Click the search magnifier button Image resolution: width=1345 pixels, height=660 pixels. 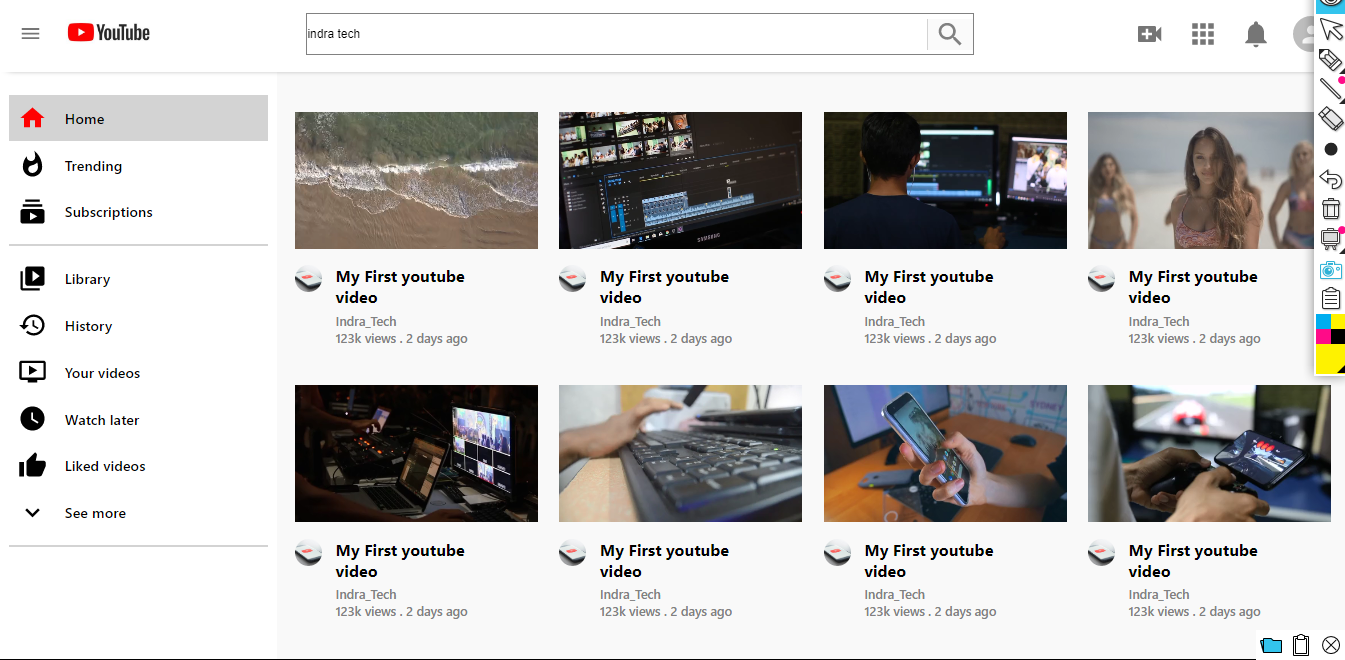(x=950, y=34)
